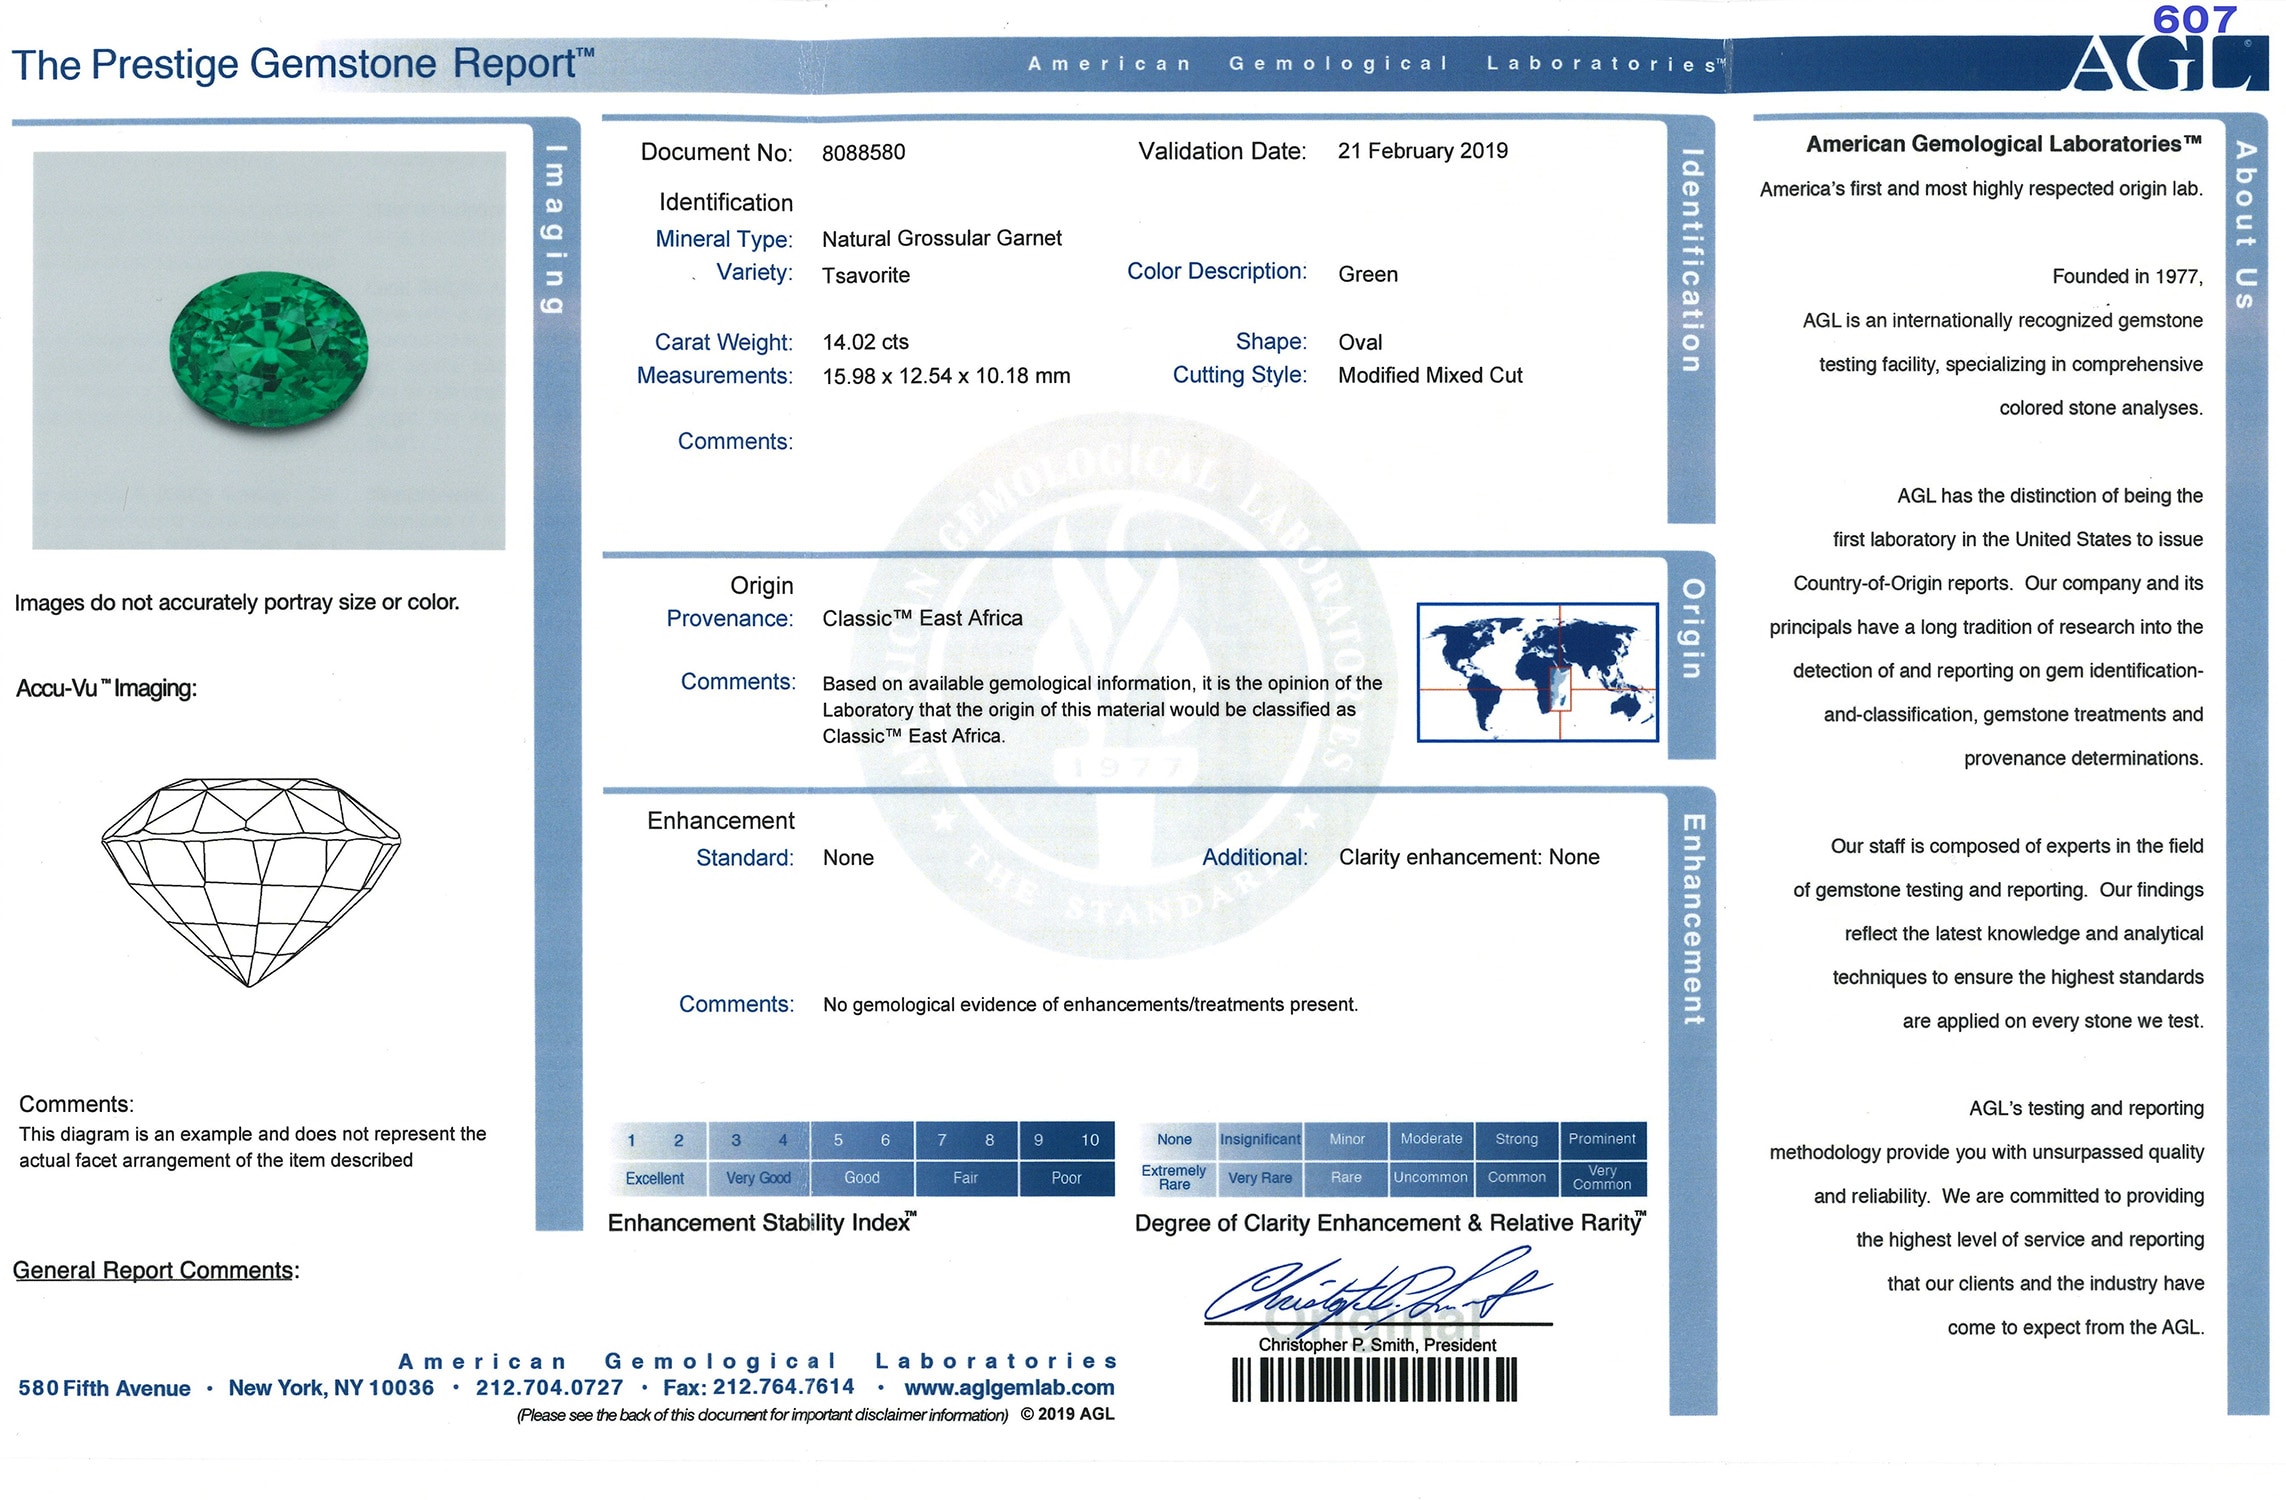Click the barcode under the signature
Screen dimensions: 2286x1500
(x=1374, y=1380)
